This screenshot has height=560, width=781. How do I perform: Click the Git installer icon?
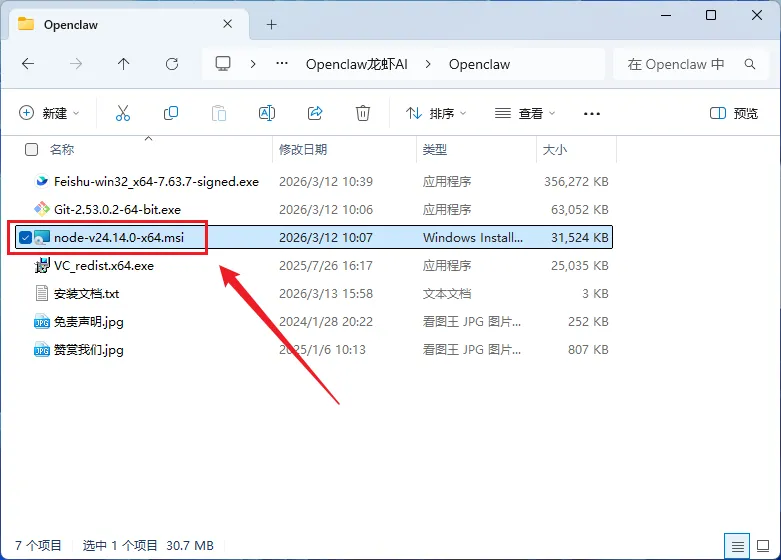42,209
